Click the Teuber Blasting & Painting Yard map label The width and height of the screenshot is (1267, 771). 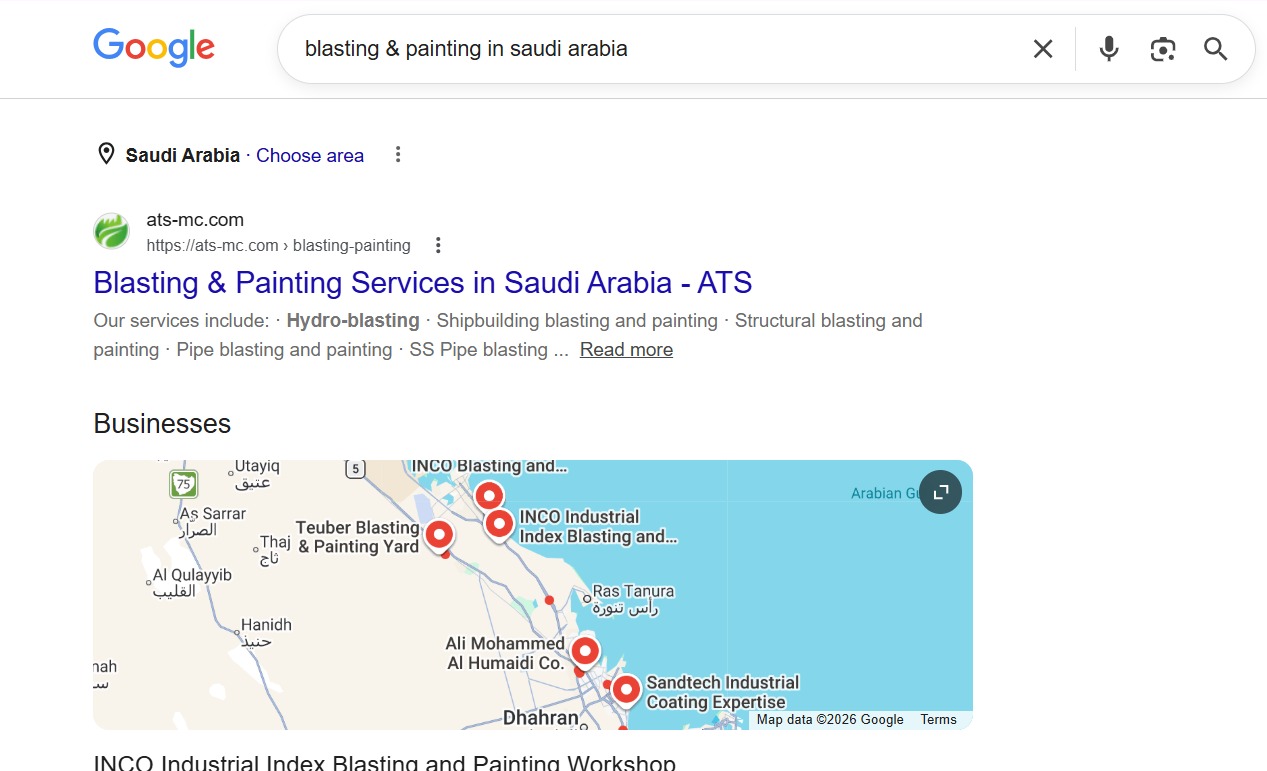pos(357,537)
